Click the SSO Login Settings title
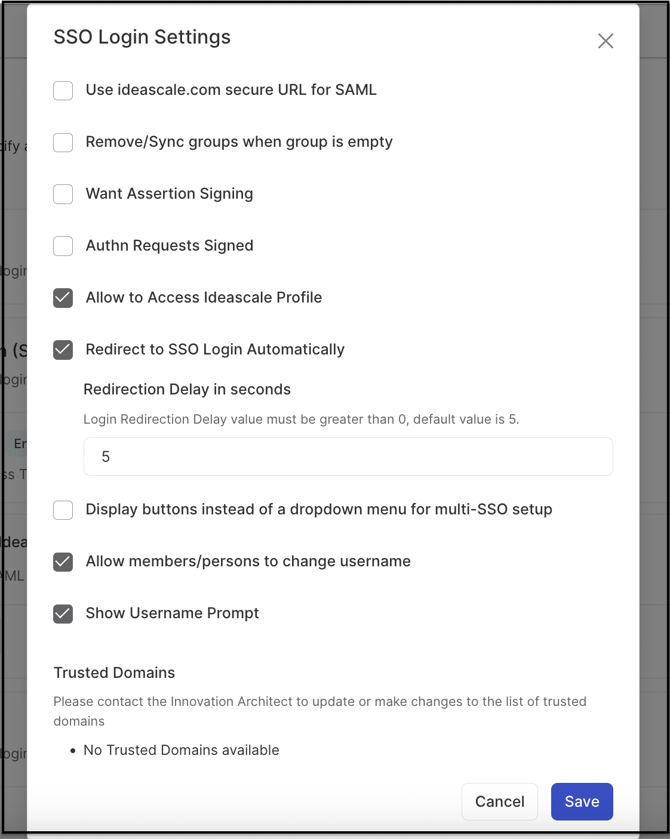Viewport: 670px width, 839px height. 141,37
